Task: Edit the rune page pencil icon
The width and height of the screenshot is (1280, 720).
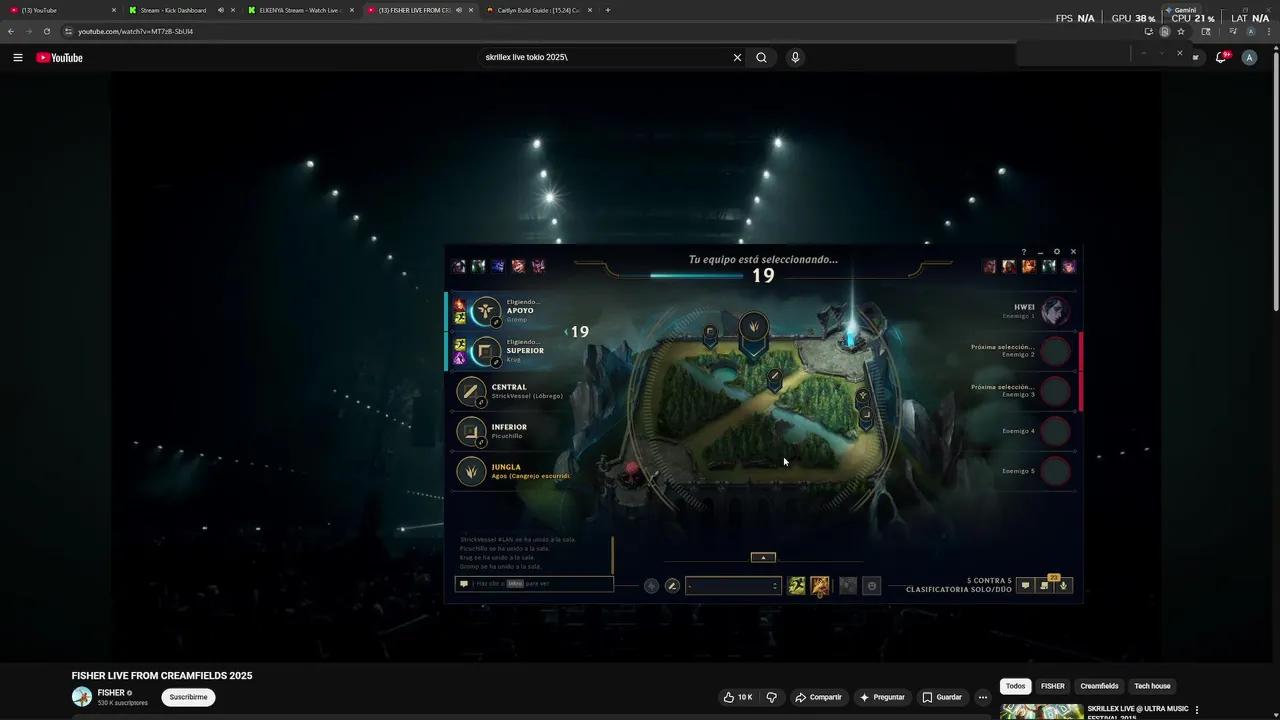Action: click(x=672, y=586)
